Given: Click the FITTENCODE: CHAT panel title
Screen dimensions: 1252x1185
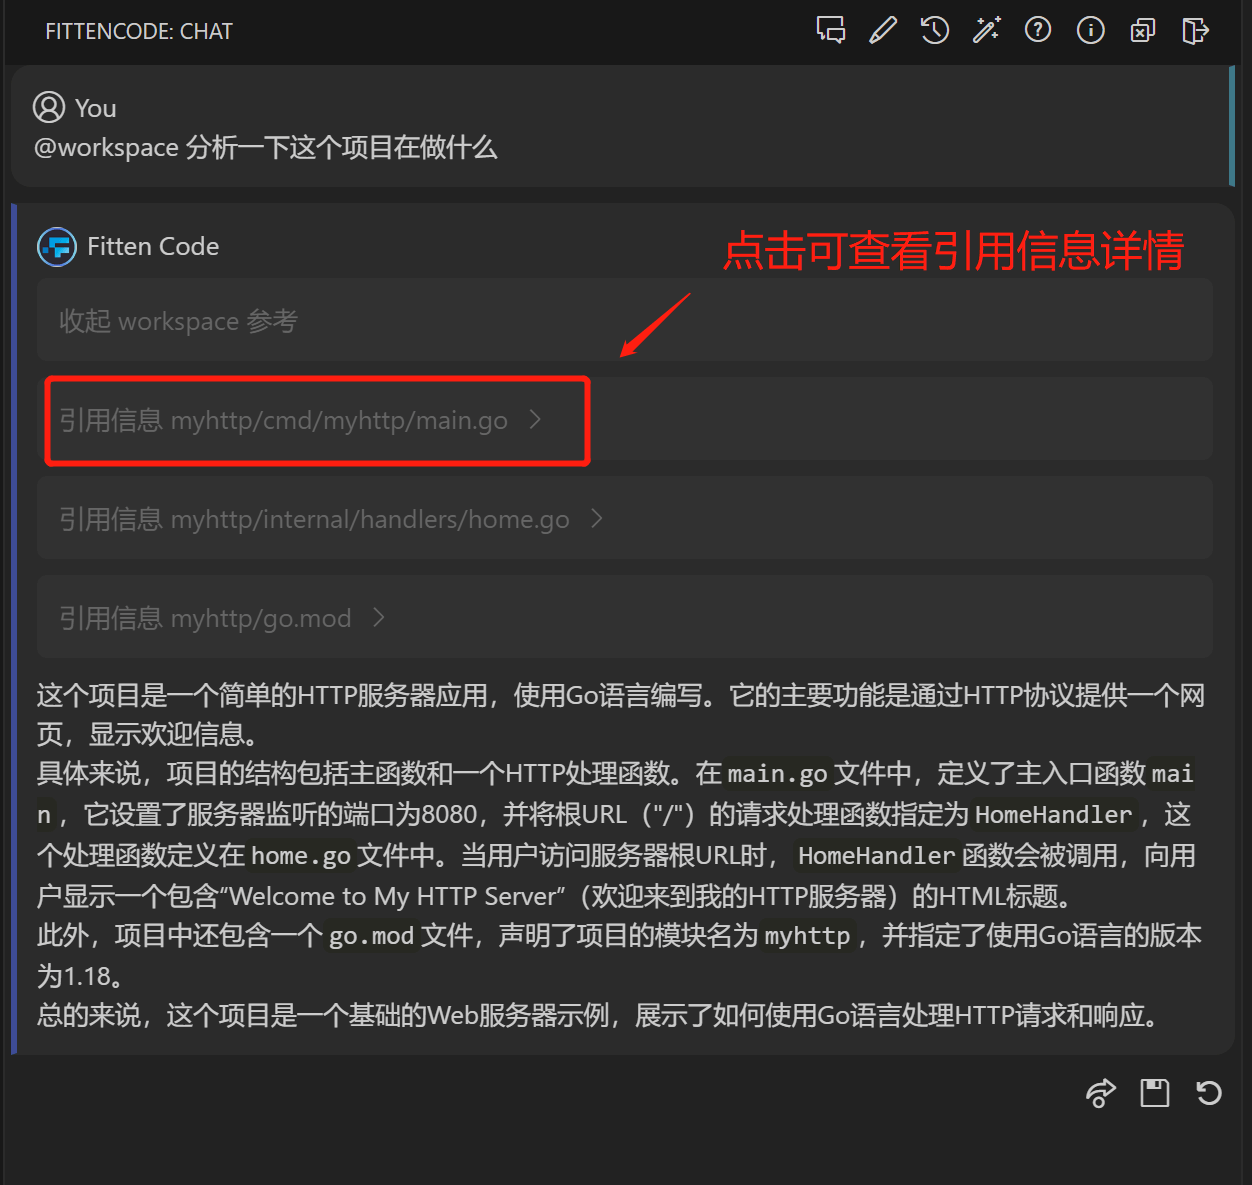Looking at the screenshot, I should click(139, 32).
